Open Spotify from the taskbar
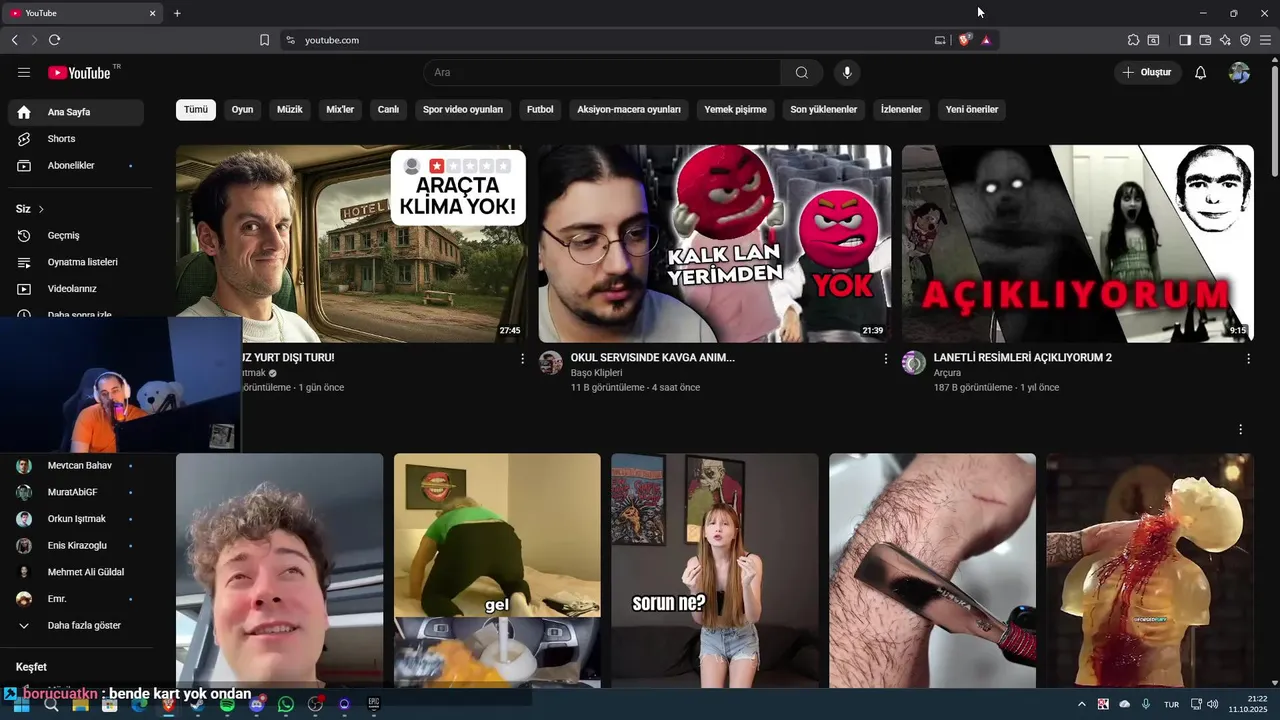Screen dimensions: 1280x720 pos(227,705)
